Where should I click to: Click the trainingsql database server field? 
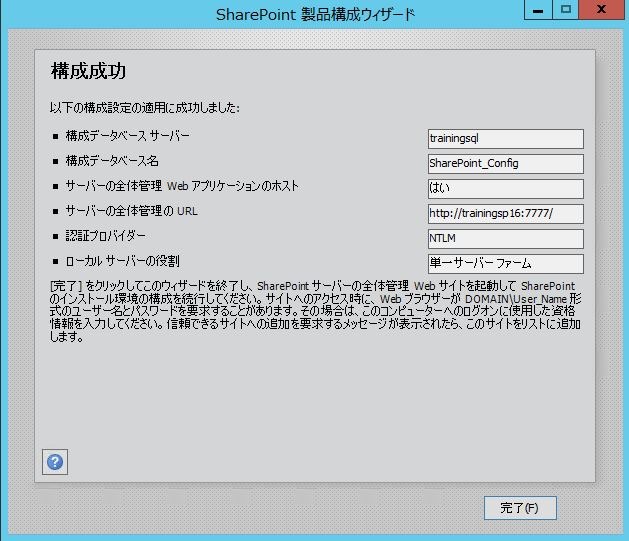point(505,139)
